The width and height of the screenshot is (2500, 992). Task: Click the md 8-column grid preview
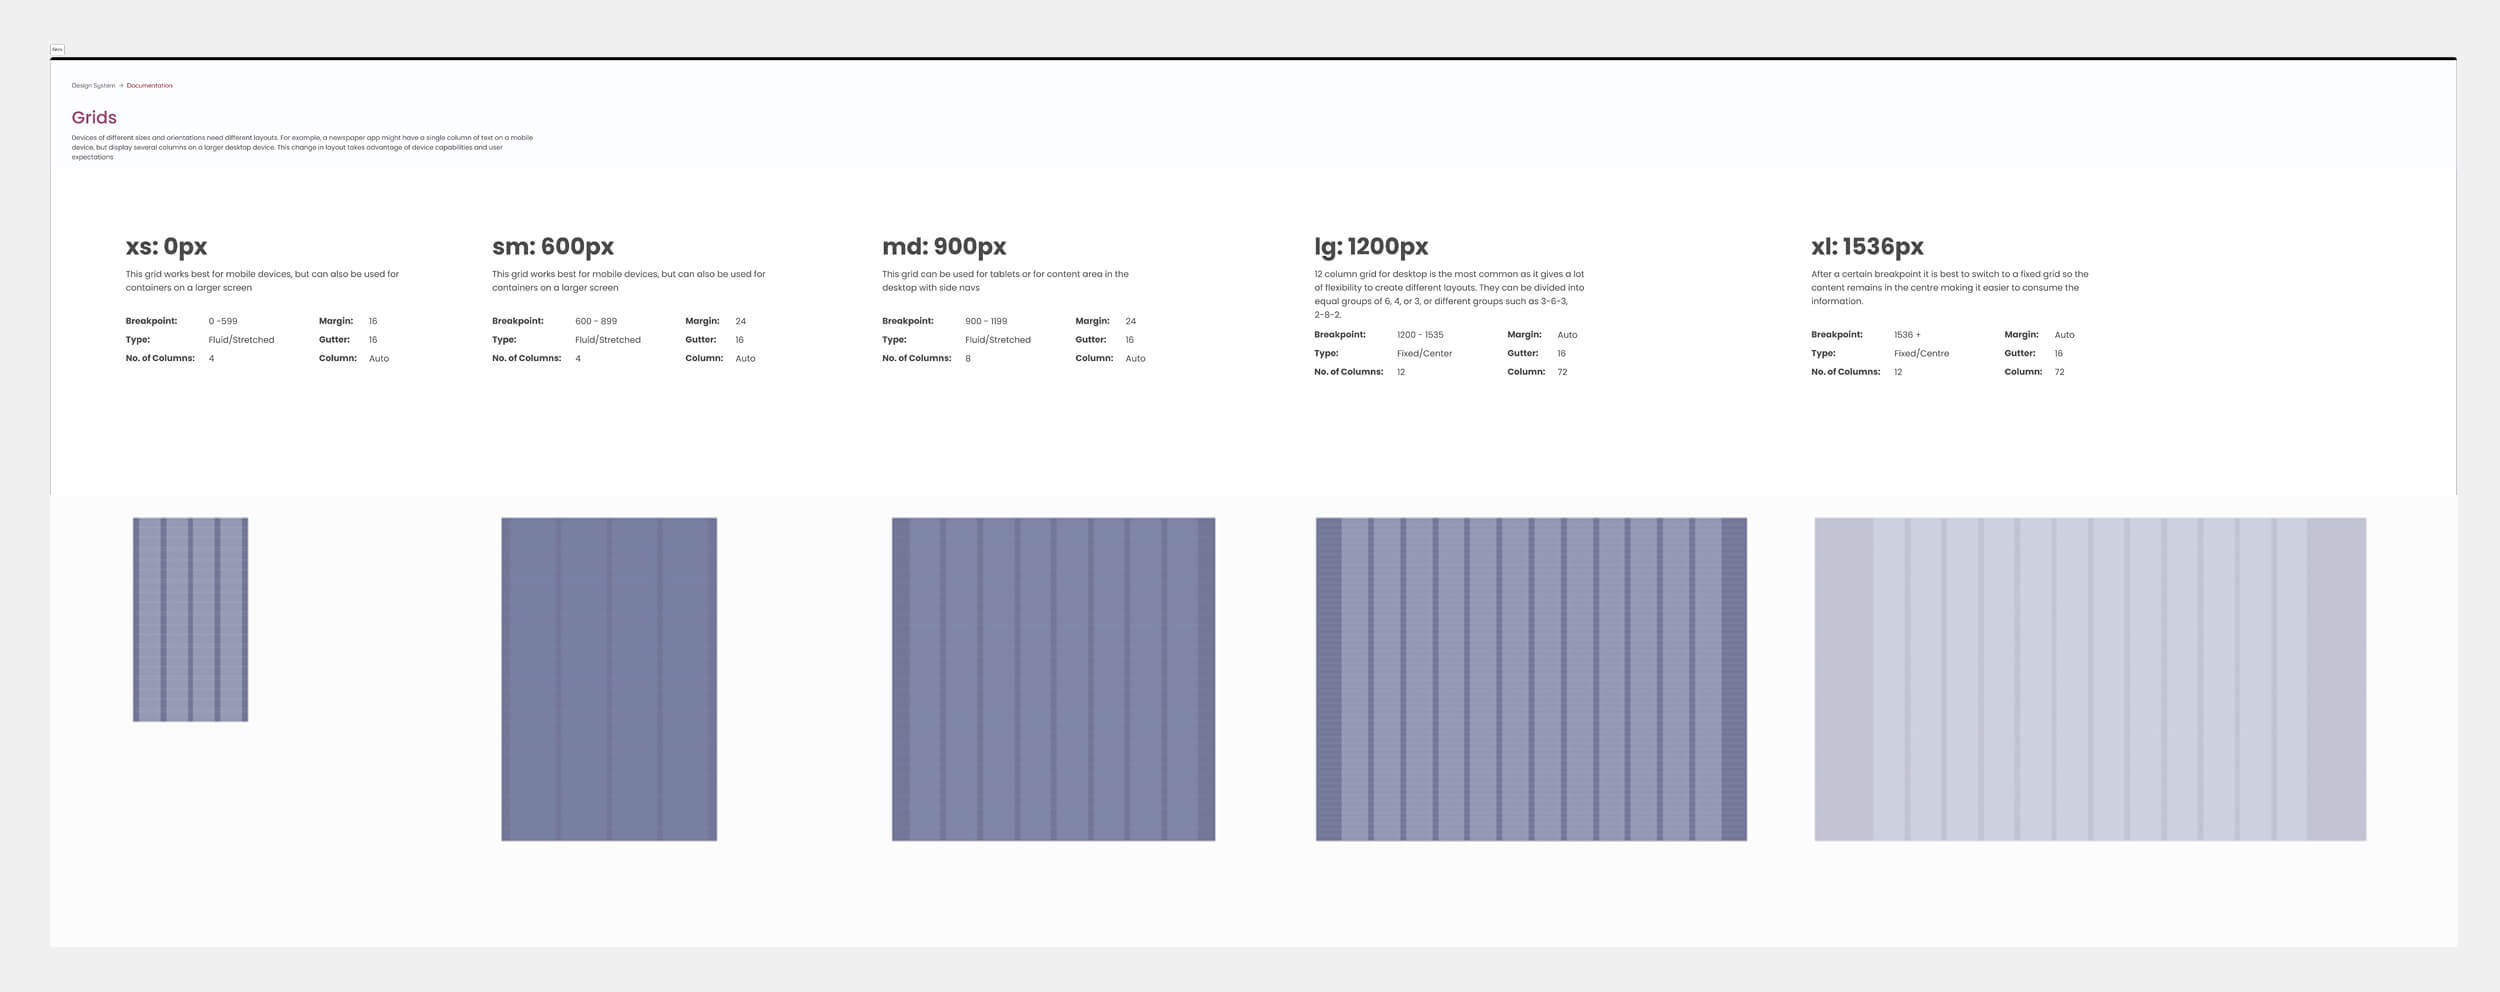point(1053,679)
